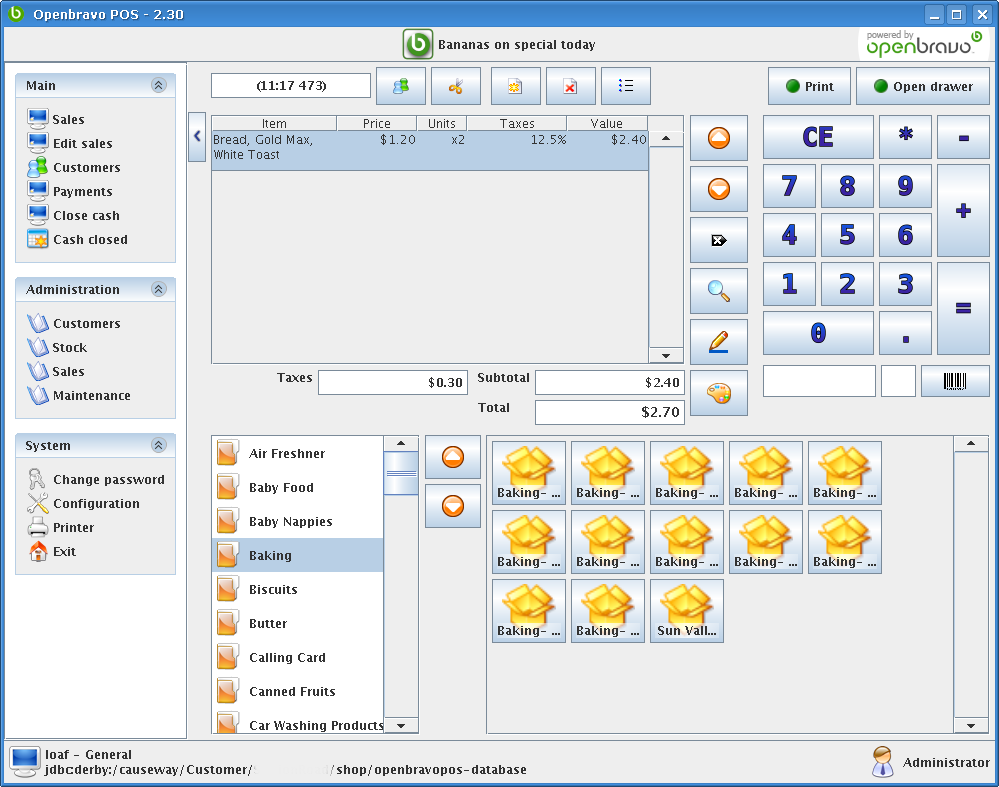
Task: Click the Sun Vall... product tile
Action: click(x=687, y=611)
